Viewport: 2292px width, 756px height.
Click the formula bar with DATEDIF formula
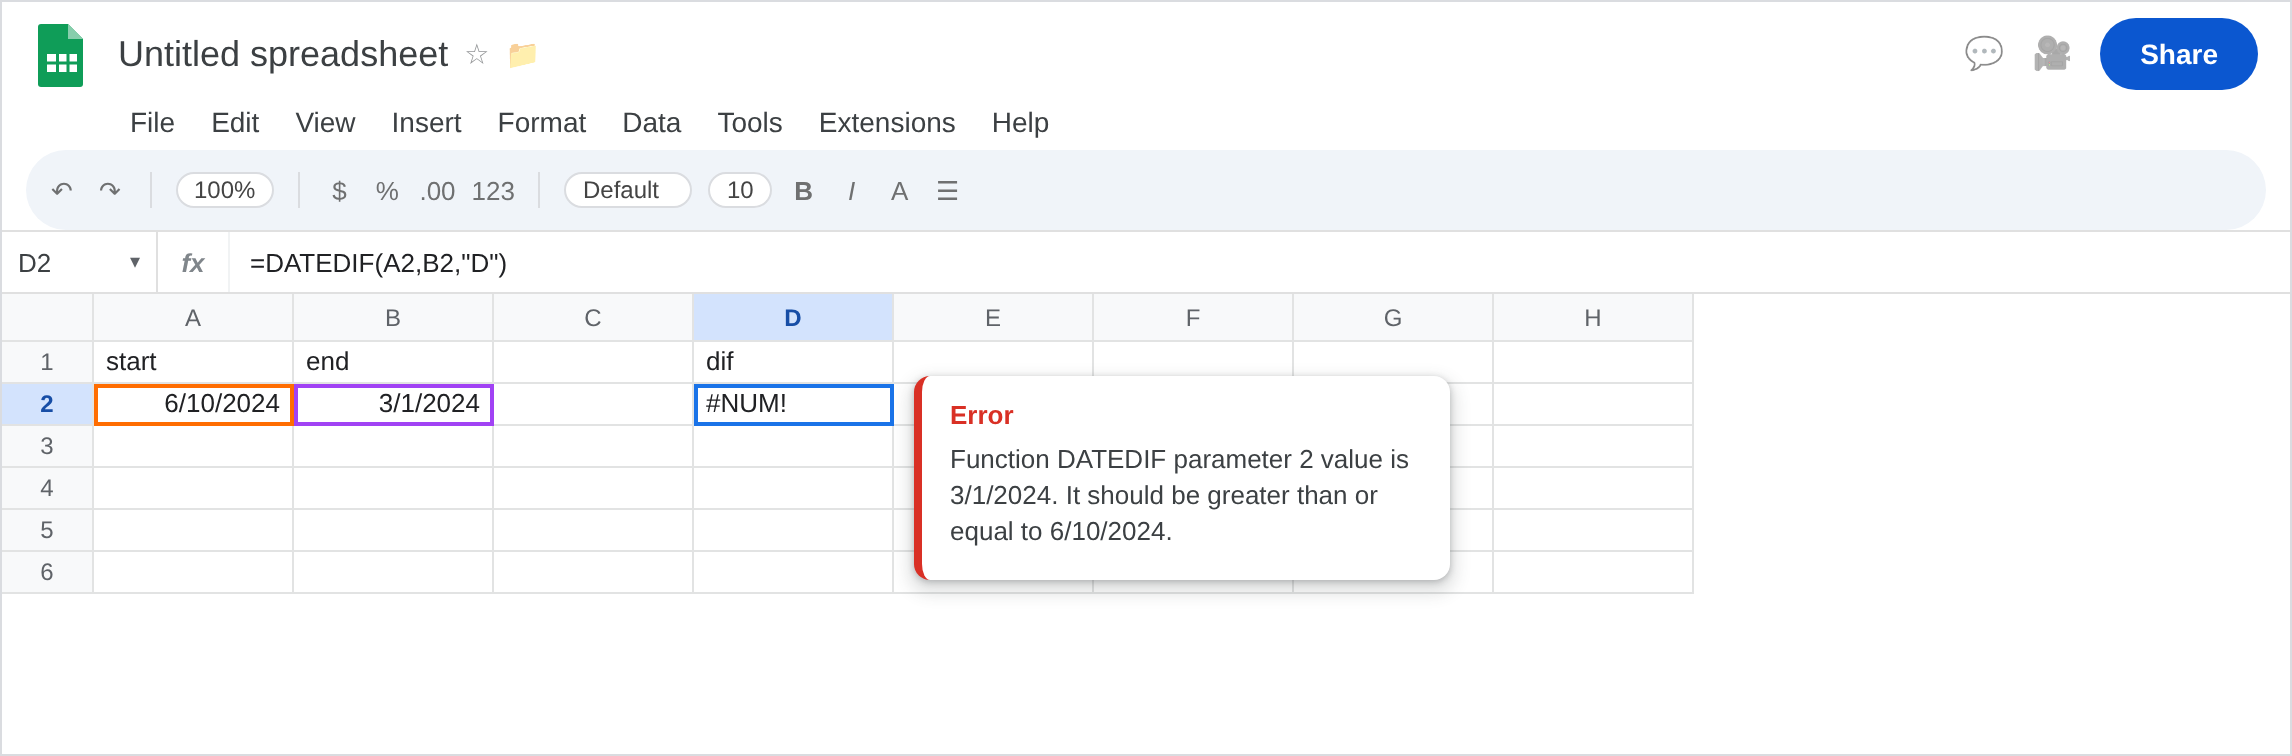[1260, 263]
